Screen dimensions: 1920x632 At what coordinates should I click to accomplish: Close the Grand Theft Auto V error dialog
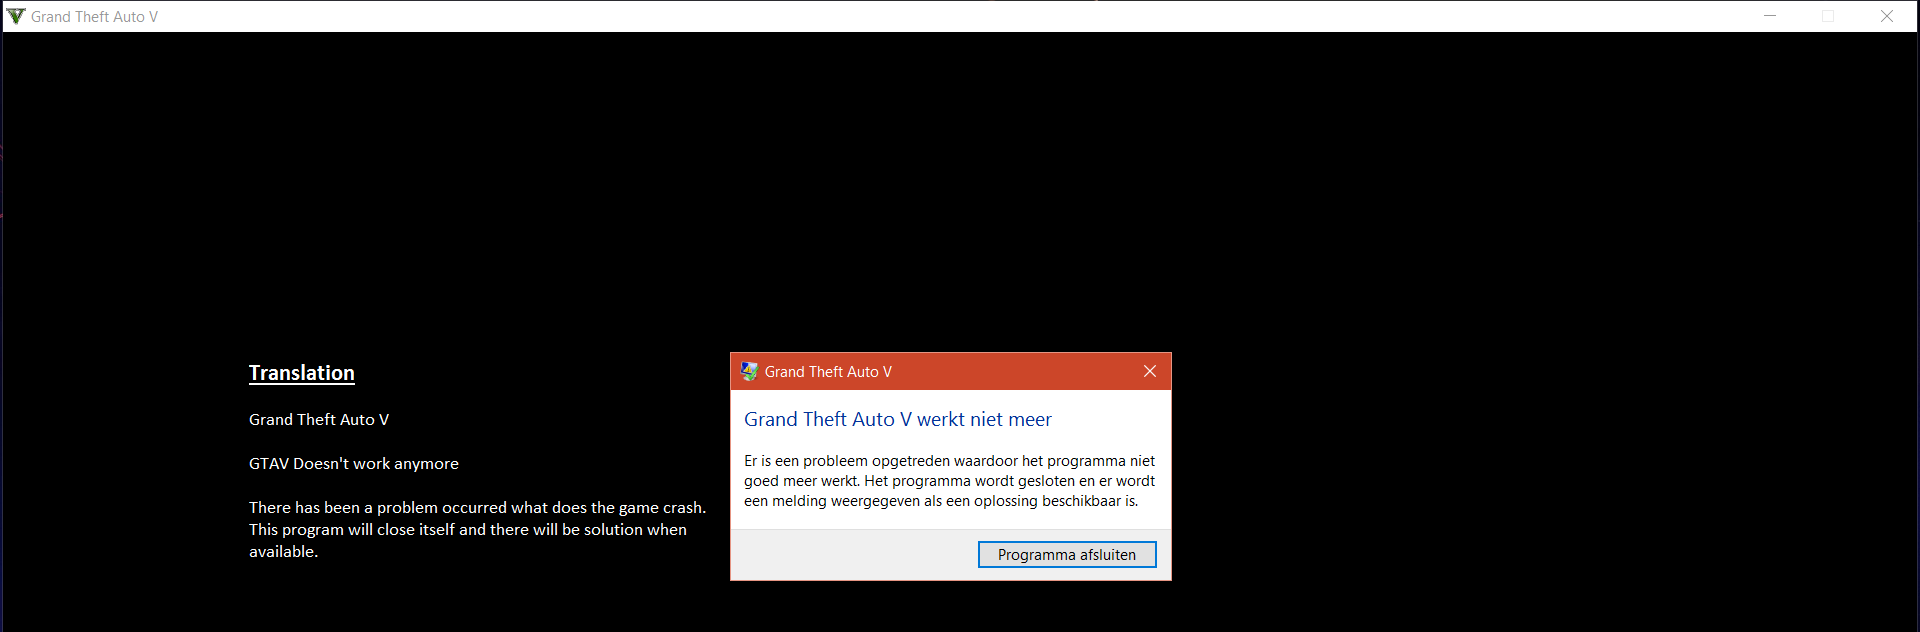(x=1150, y=371)
